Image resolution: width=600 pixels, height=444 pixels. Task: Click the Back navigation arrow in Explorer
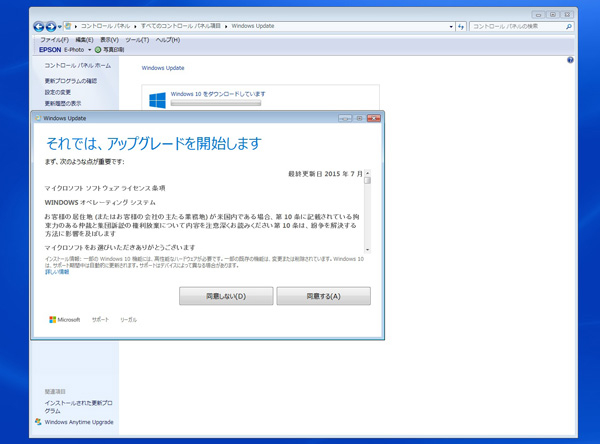(38, 26)
